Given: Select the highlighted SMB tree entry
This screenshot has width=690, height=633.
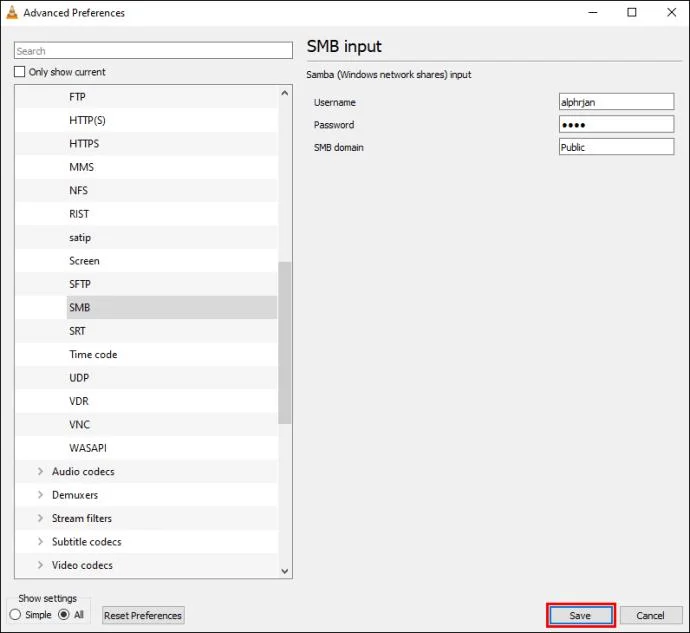Looking at the screenshot, I should point(172,307).
